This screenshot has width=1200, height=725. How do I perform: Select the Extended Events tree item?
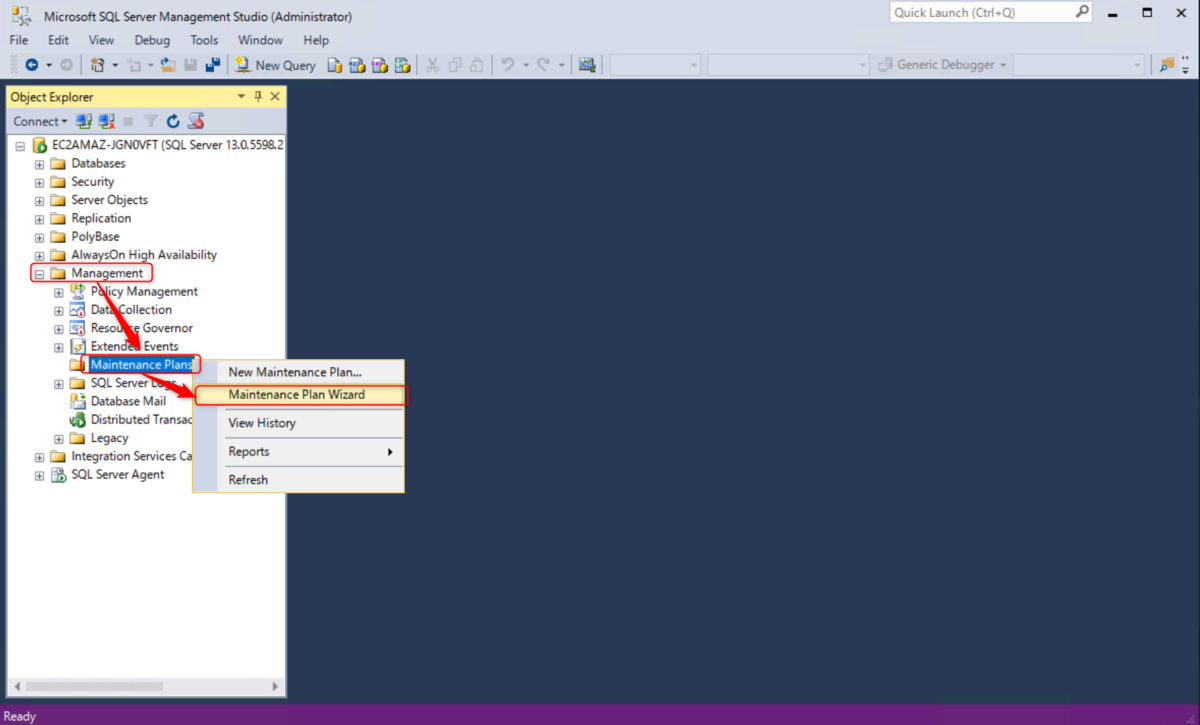[x=134, y=346]
